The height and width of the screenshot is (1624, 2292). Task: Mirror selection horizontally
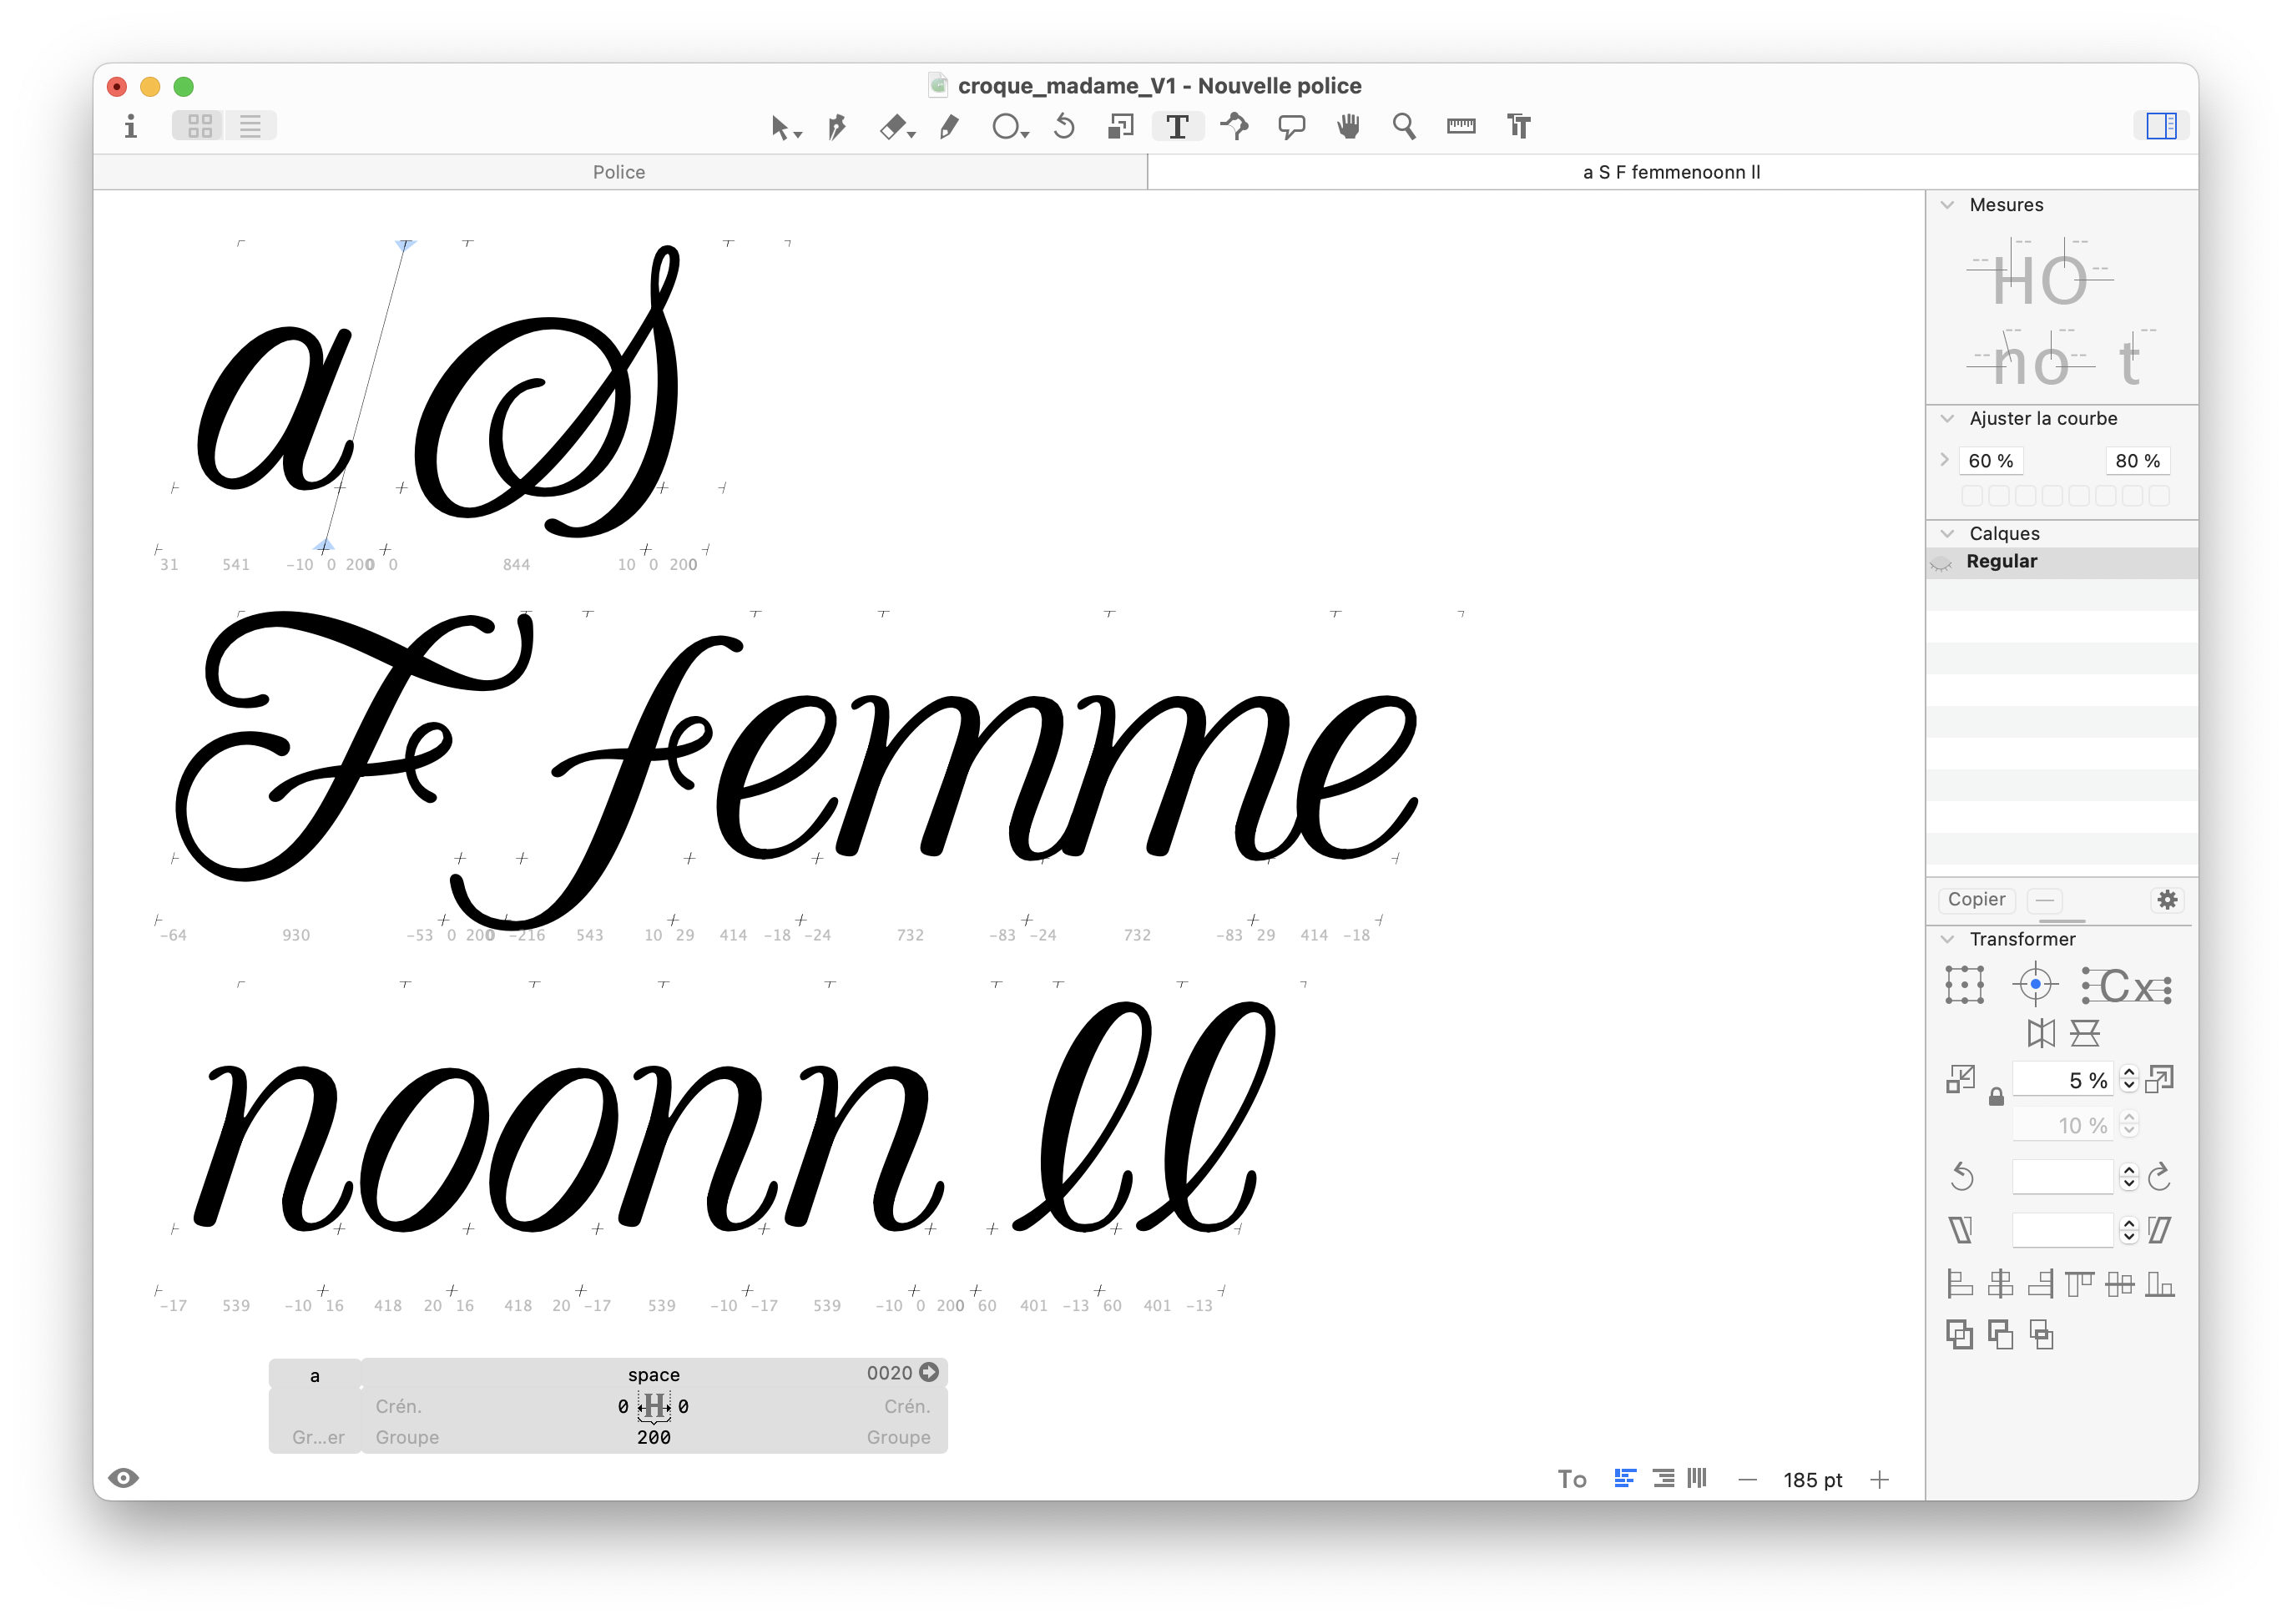[x=2040, y=1033]
